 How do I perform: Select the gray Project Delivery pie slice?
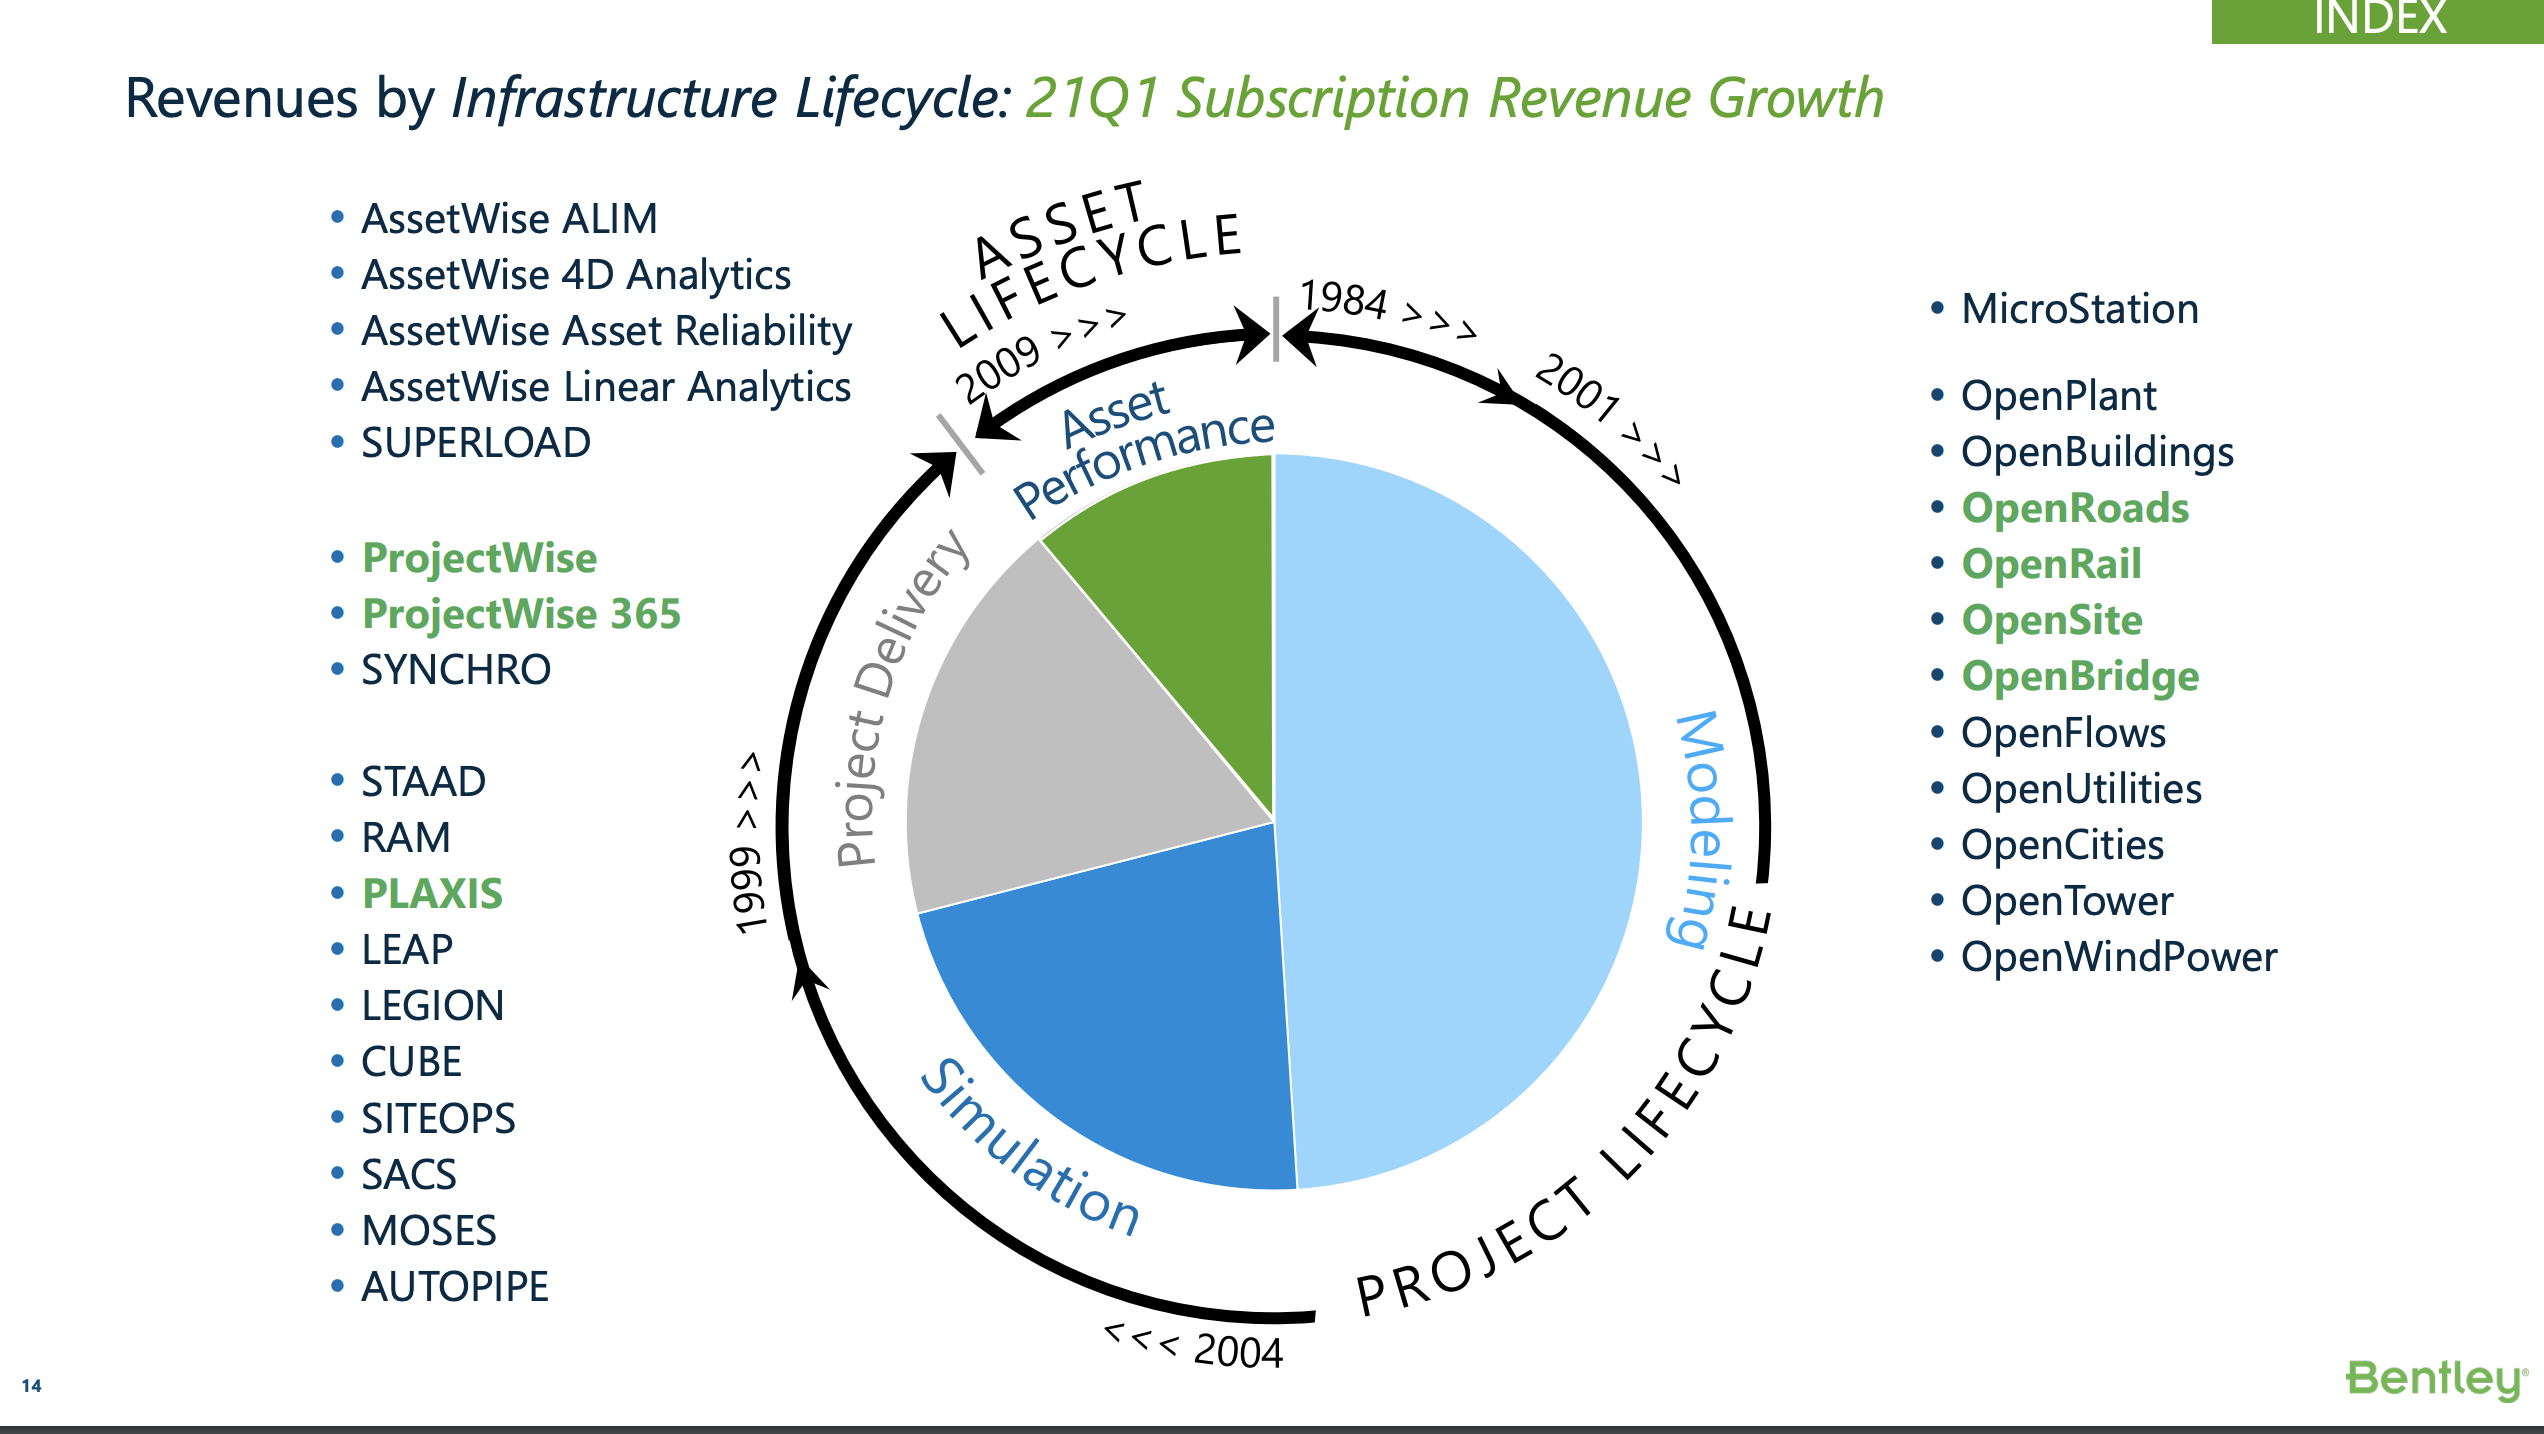coord(1060,740)
